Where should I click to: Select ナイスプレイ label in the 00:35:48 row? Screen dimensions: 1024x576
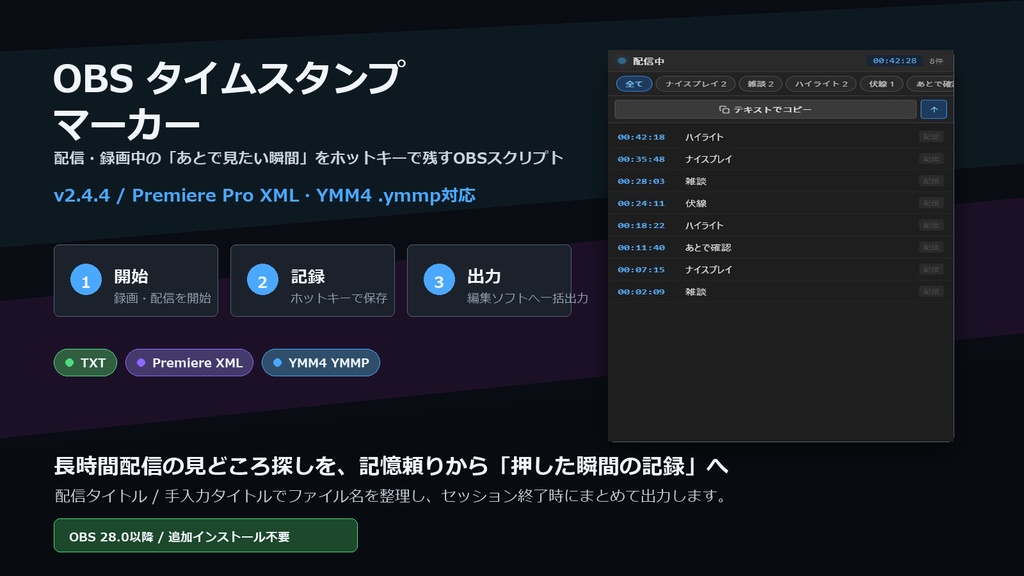click(x=709, y=159)
